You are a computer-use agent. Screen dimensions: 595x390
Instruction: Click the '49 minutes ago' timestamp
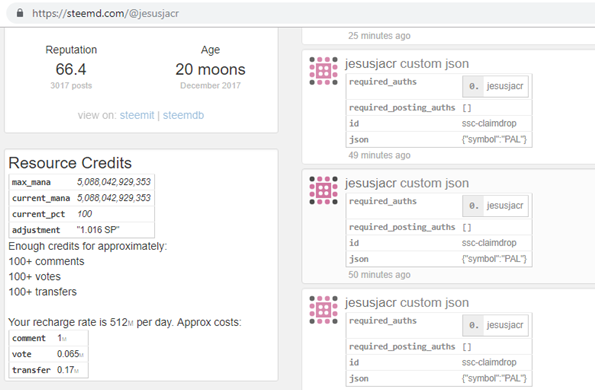click(x=379, y=155)
